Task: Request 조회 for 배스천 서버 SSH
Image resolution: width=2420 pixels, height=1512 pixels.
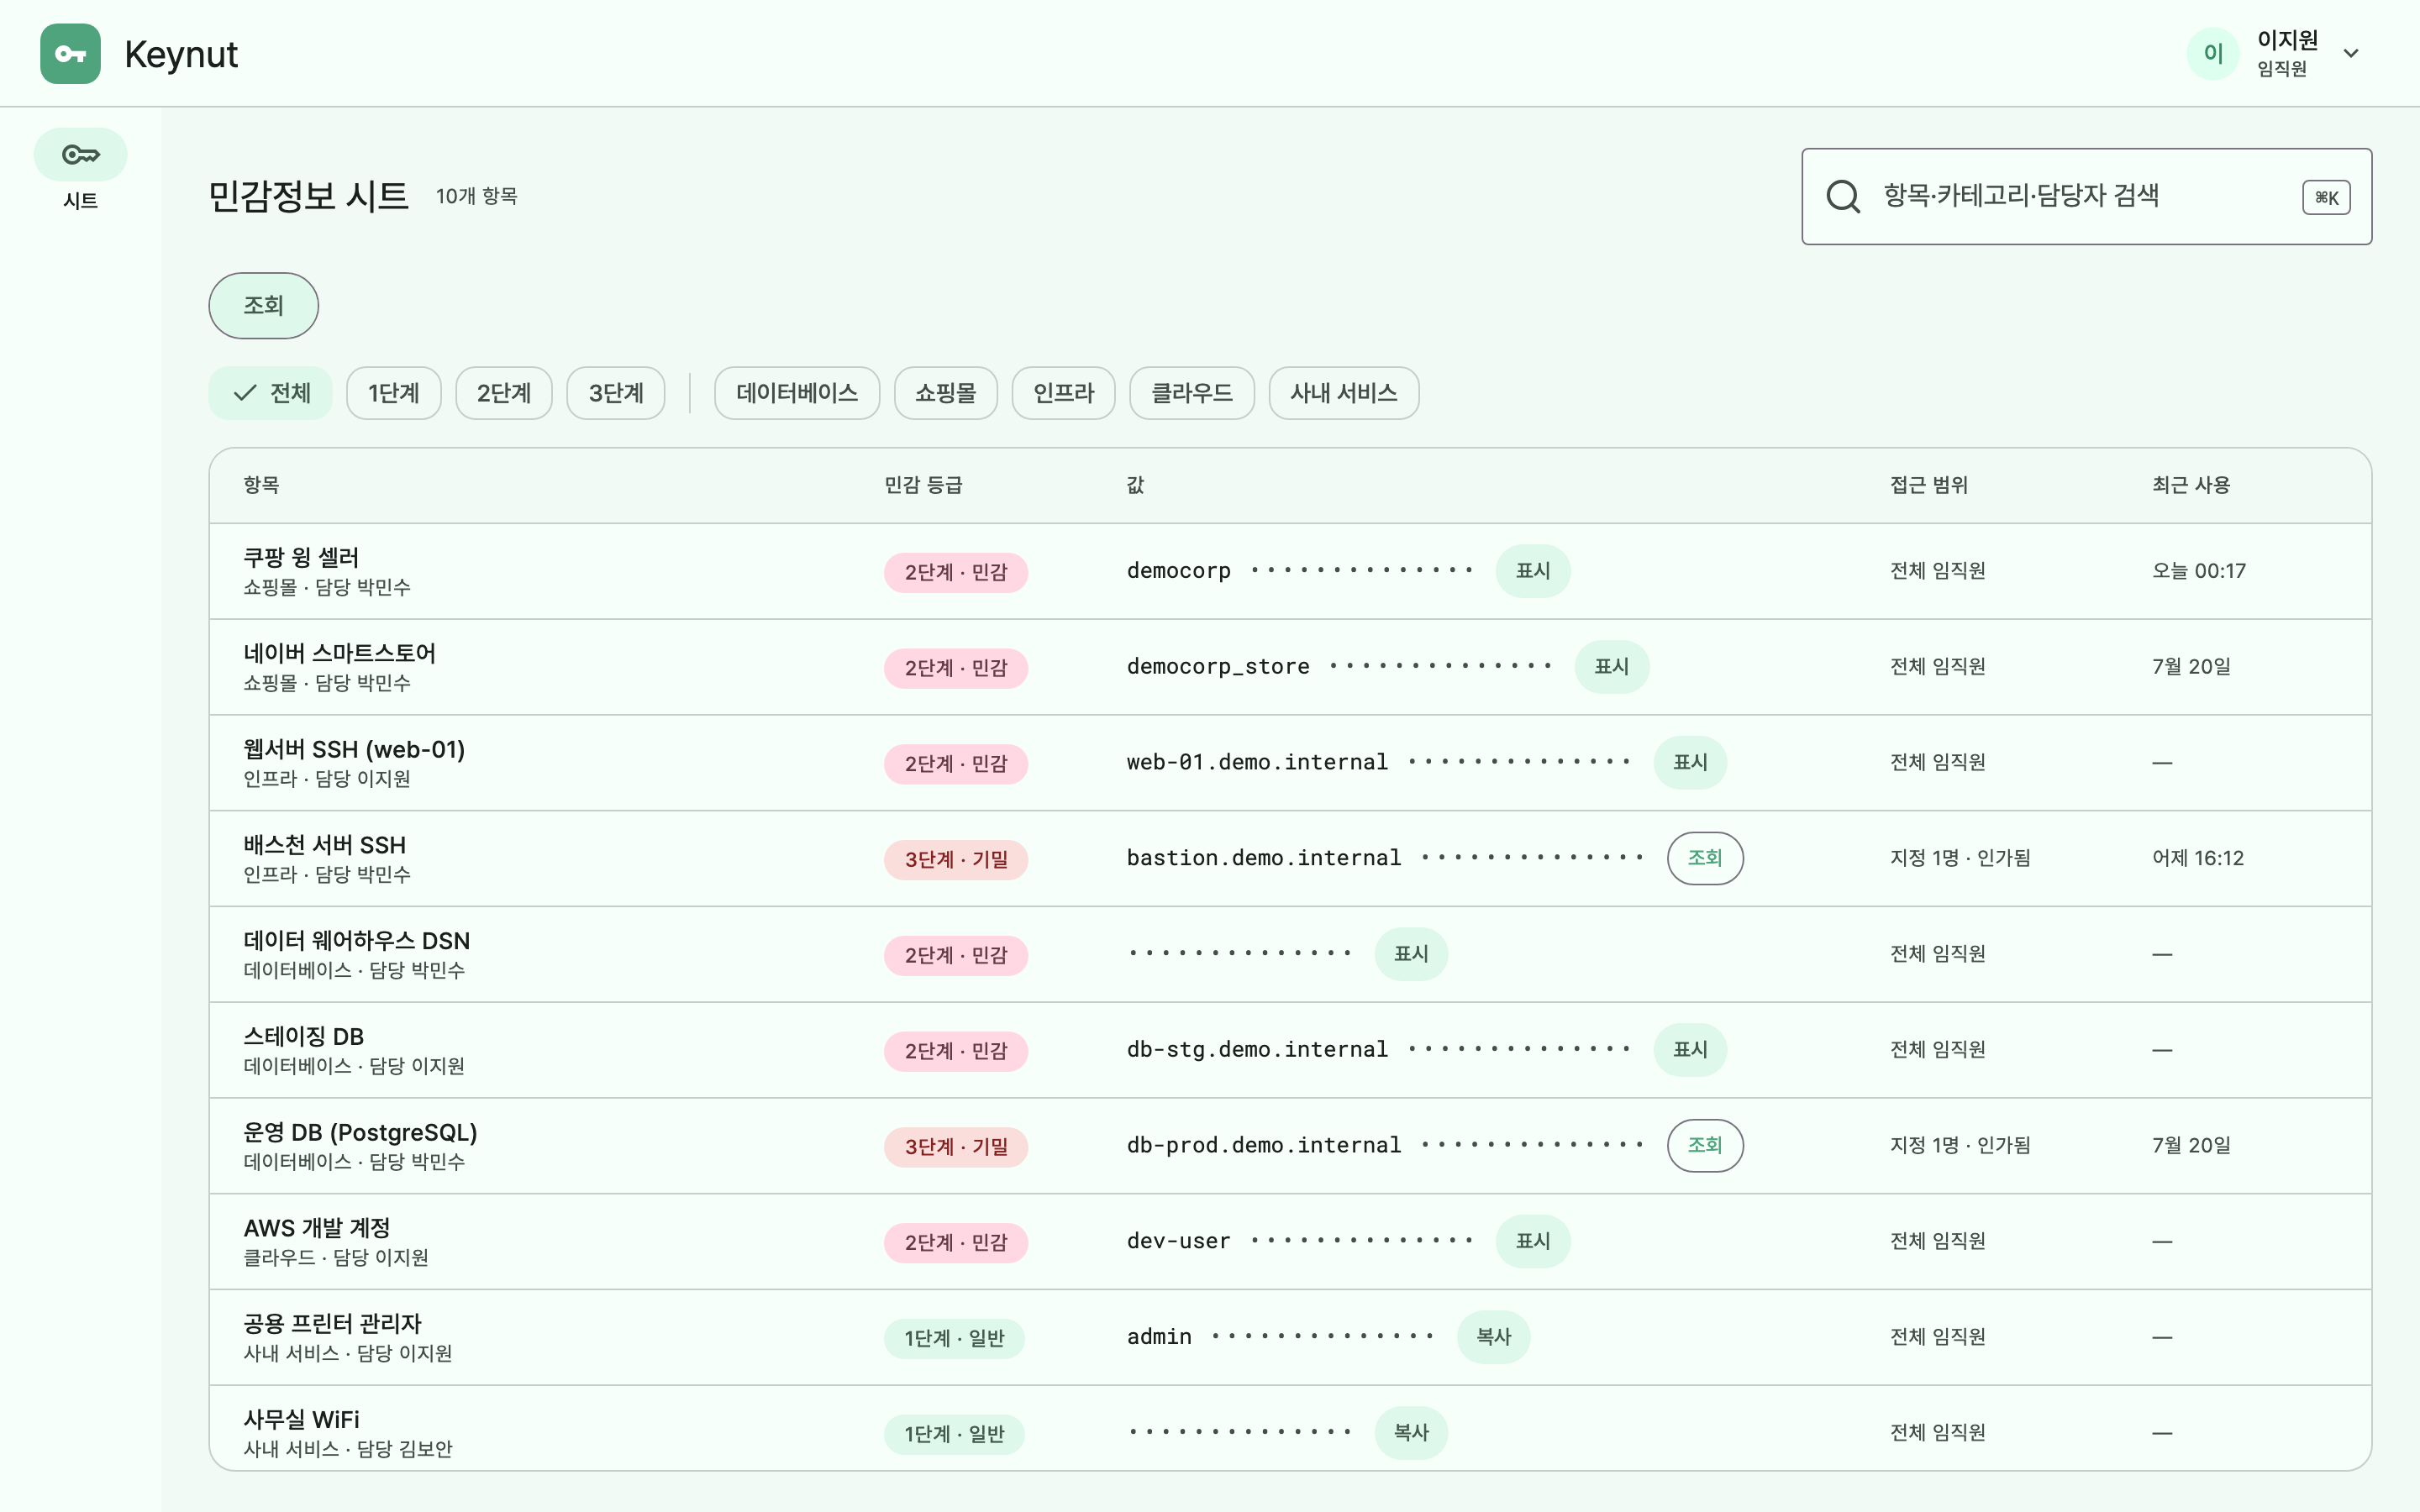Action: pos(1705,858)
